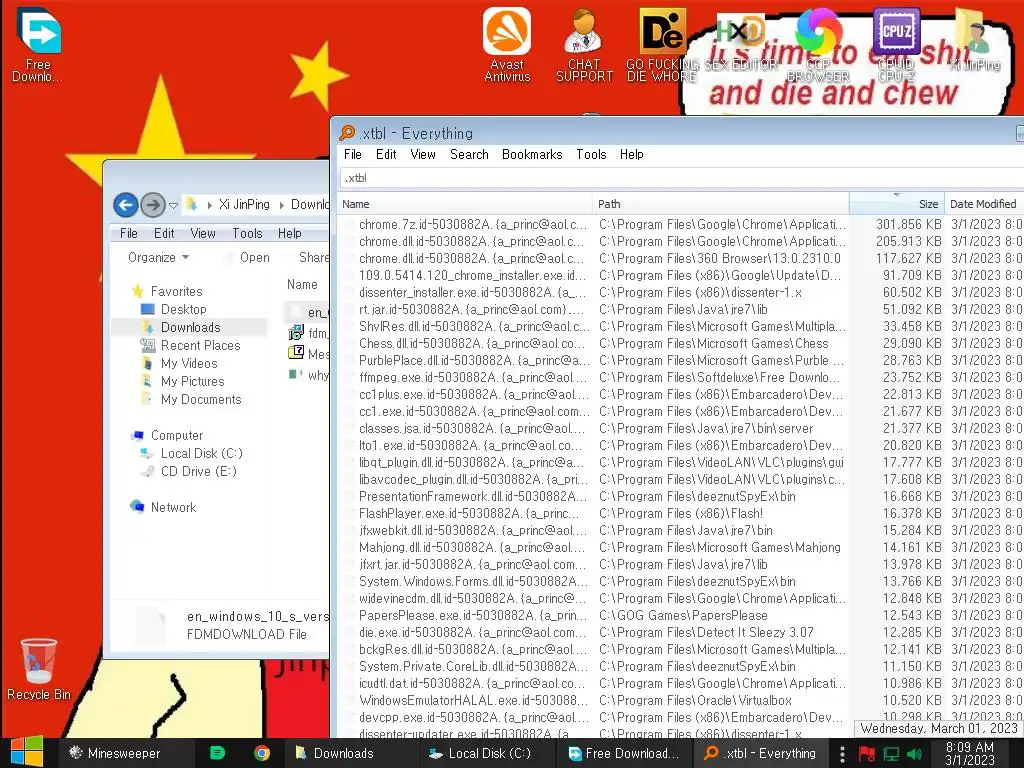Image resolution: width=1024 pixels, height=768 pixels.
Task: Open the Bookmarks menu in Everything
Action: tap(532, 154)
